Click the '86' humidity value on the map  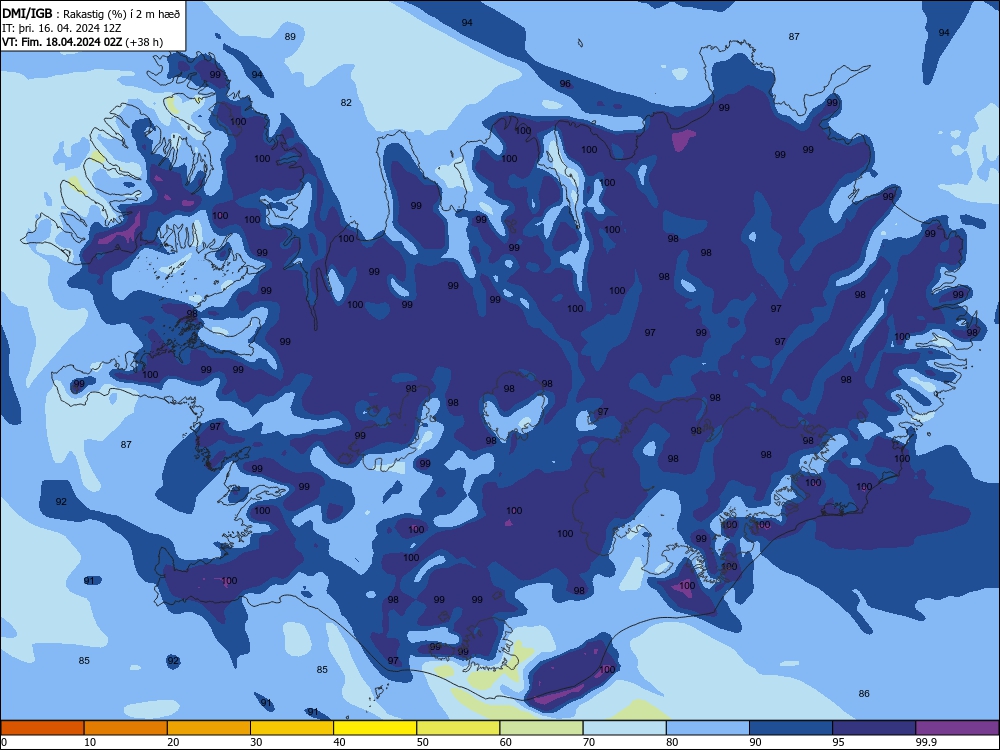click(x=864, y=694)
